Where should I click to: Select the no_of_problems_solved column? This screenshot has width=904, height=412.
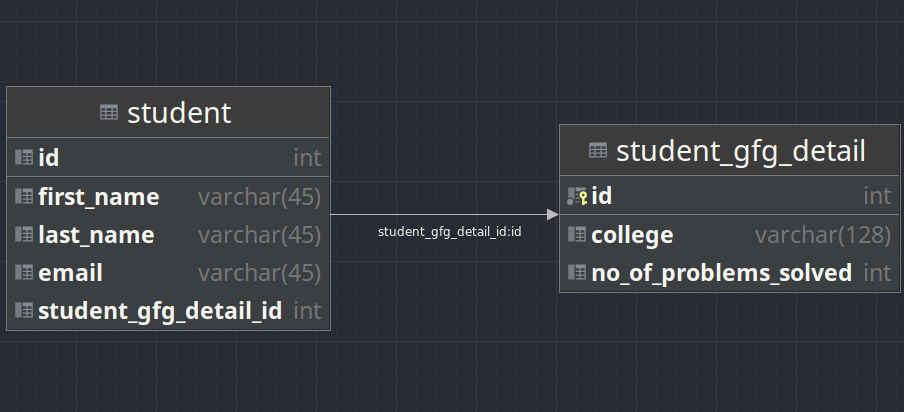[721, 272]
